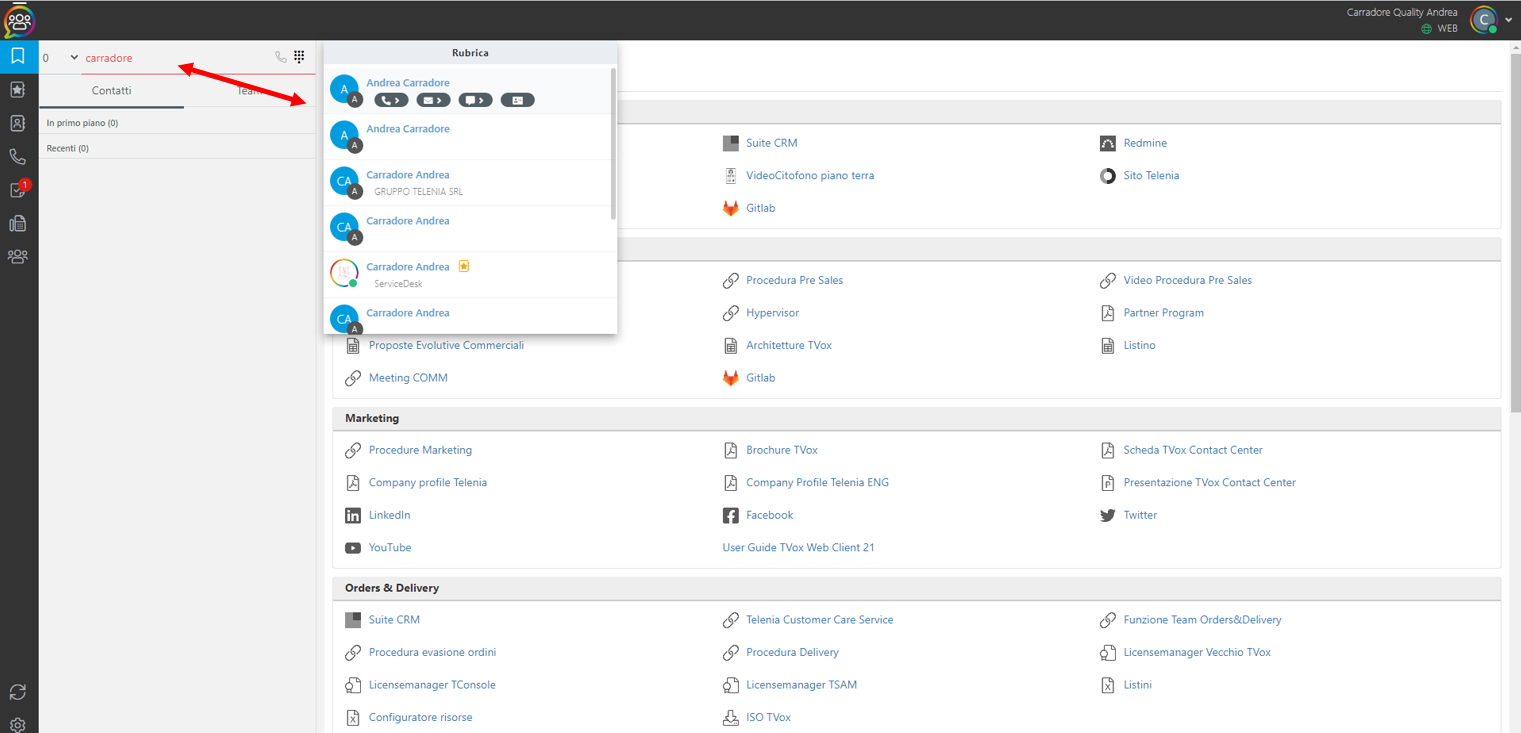Screen dimensions: 1521x733
Task: Open Scheda TVox Contact Center link
Action: (x=1193, y=450)
